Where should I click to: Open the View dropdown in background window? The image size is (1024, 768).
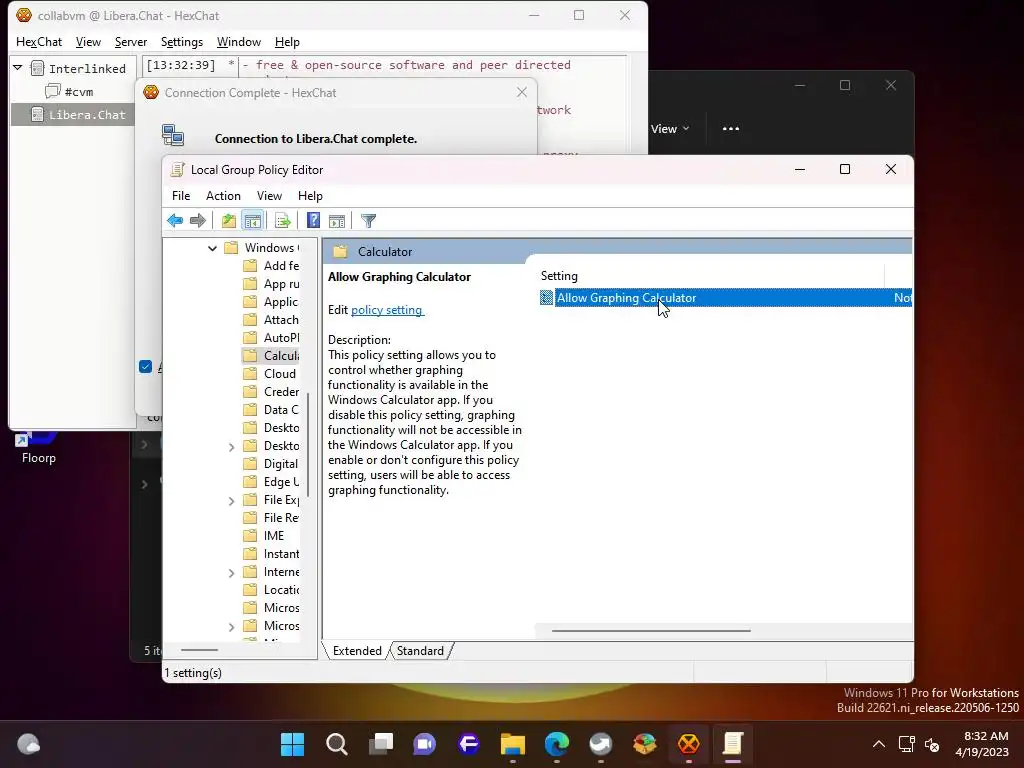click(x=670, y=129)
